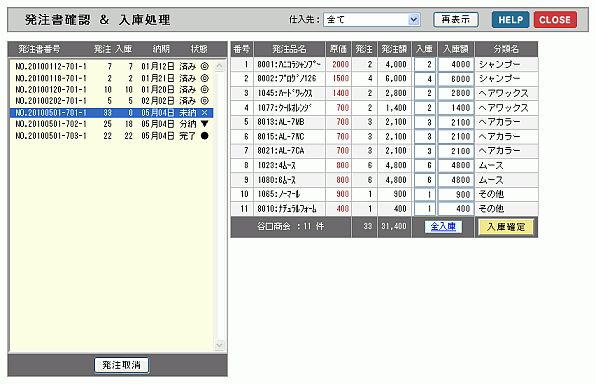
Task: Click 入庫 quantity field for 1077 row
Action: tap(425, 108)
